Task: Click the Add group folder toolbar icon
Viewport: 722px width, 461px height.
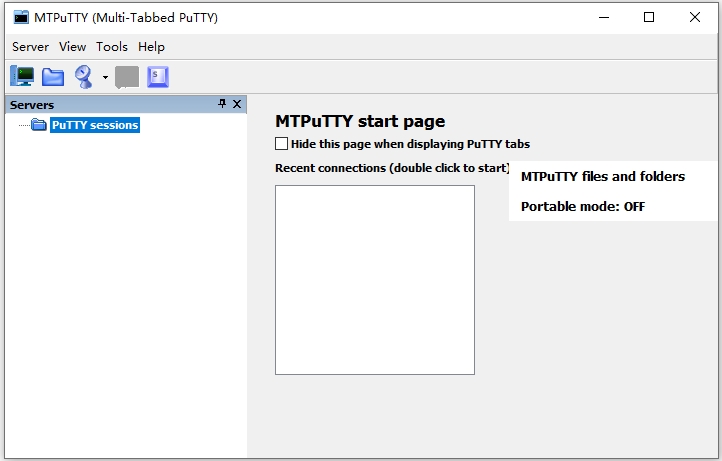Action: [53, 77]
